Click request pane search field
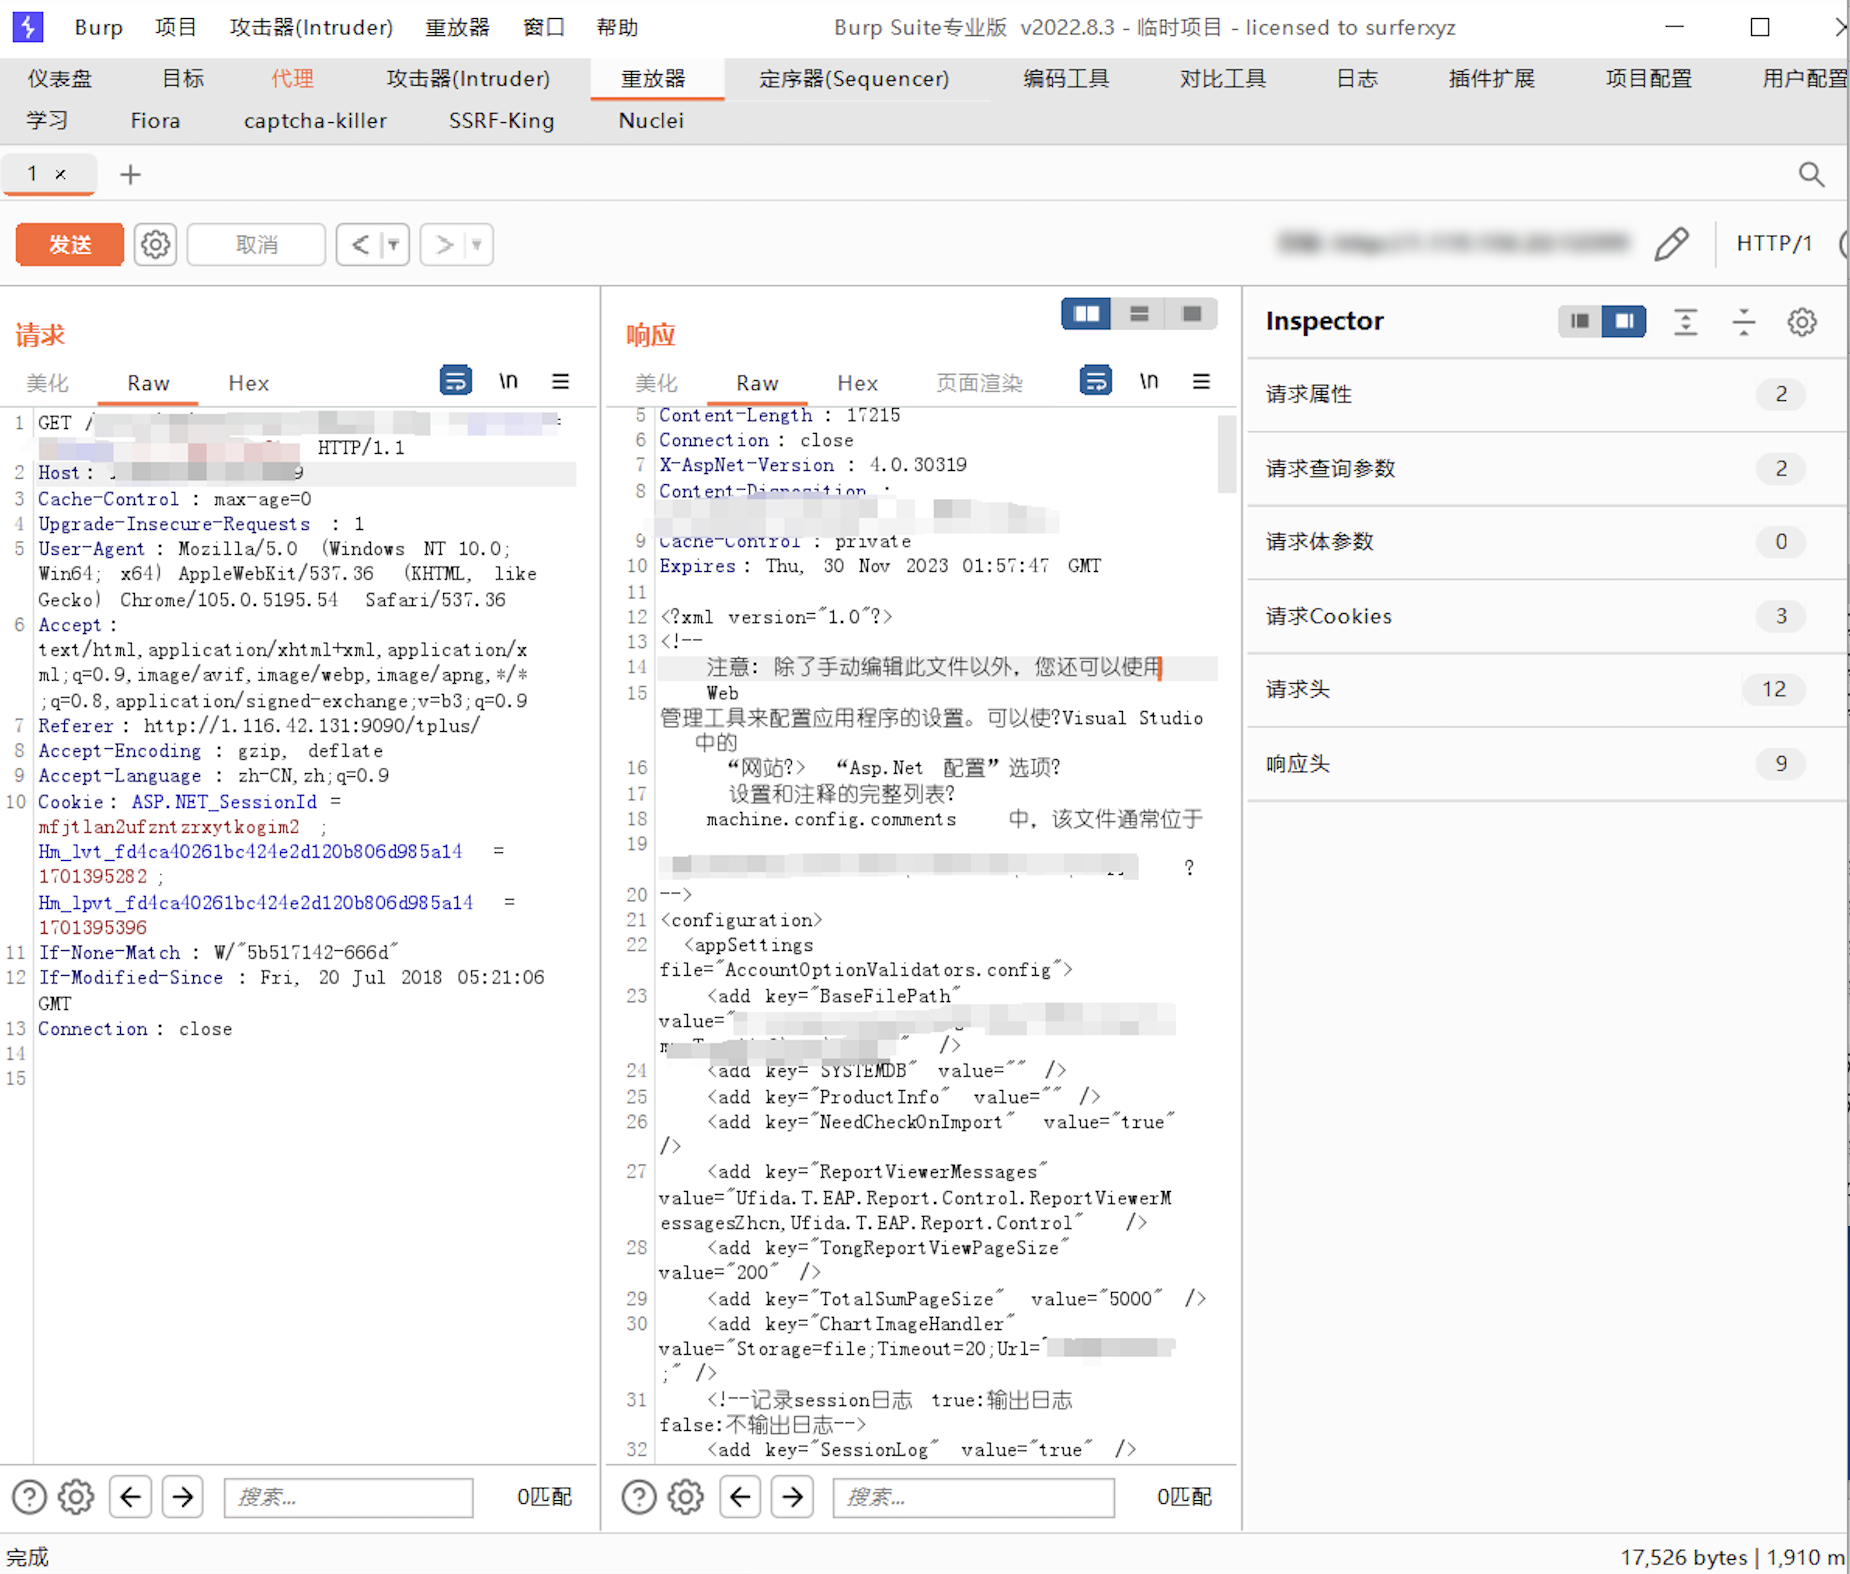This screenshot has height=1574, width=1850. (348, 1497)
